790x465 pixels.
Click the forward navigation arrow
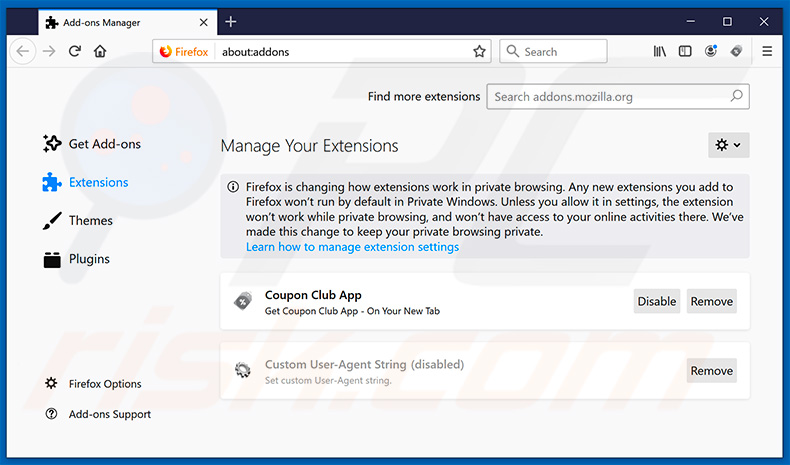coord(49,51)
